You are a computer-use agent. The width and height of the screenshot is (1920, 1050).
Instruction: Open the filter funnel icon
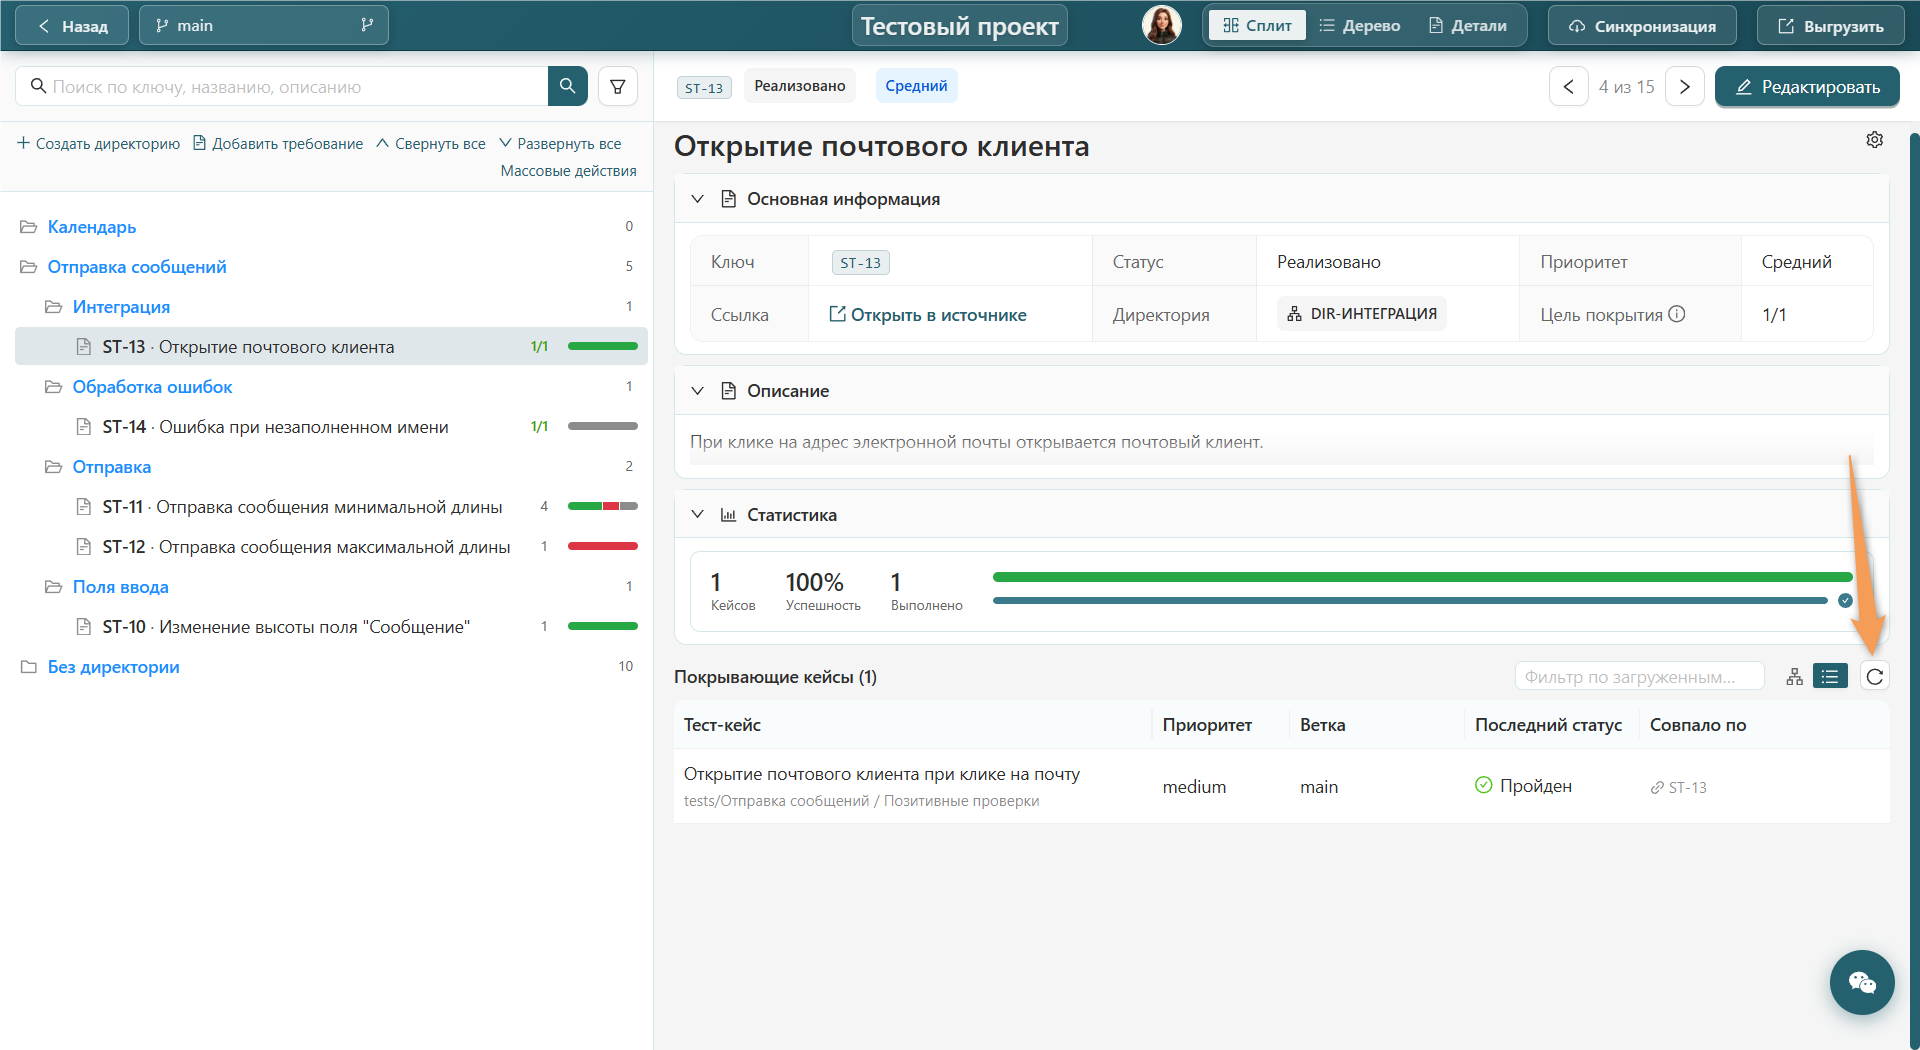(x=618, y=86)
